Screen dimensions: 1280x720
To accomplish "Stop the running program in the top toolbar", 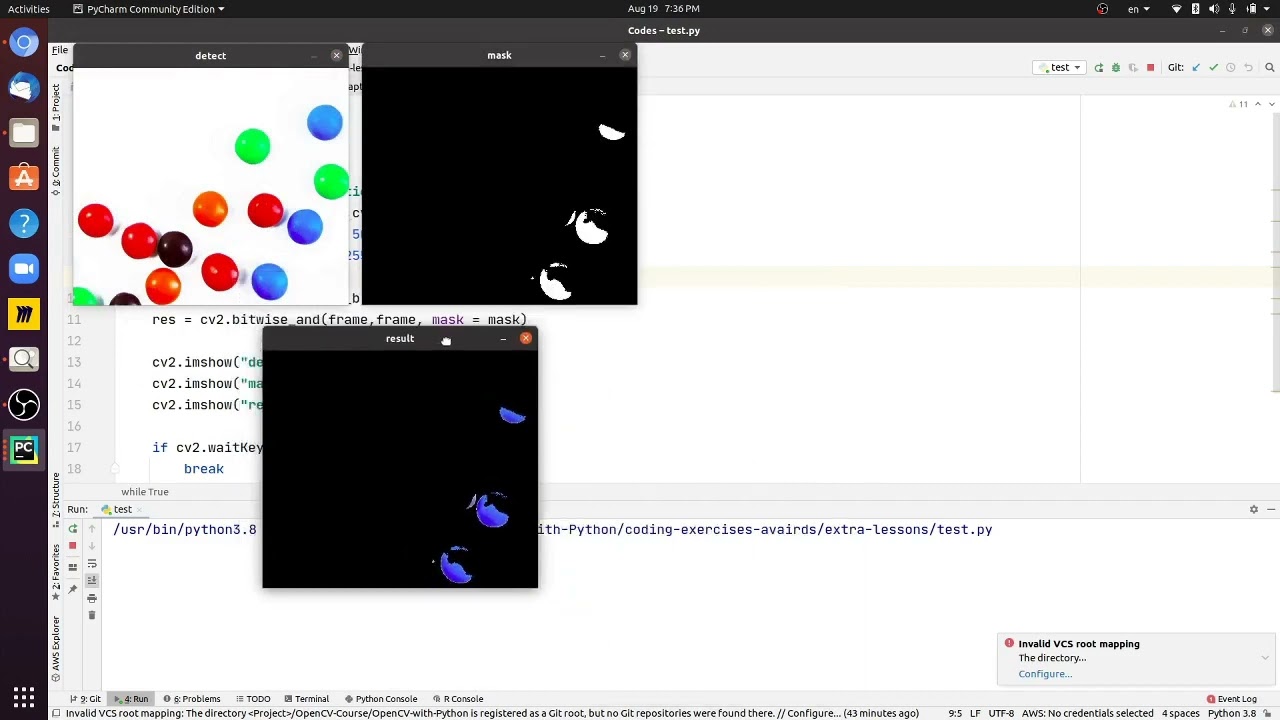I will [1150, 68].
